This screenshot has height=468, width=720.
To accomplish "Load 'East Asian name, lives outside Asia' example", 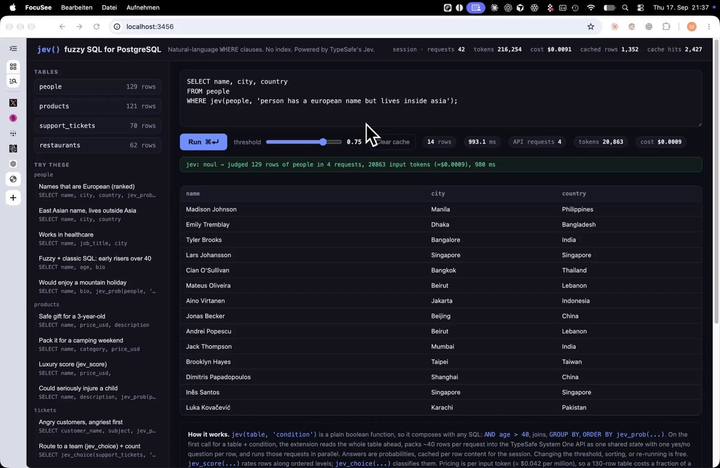I will (x=97, y=214).
